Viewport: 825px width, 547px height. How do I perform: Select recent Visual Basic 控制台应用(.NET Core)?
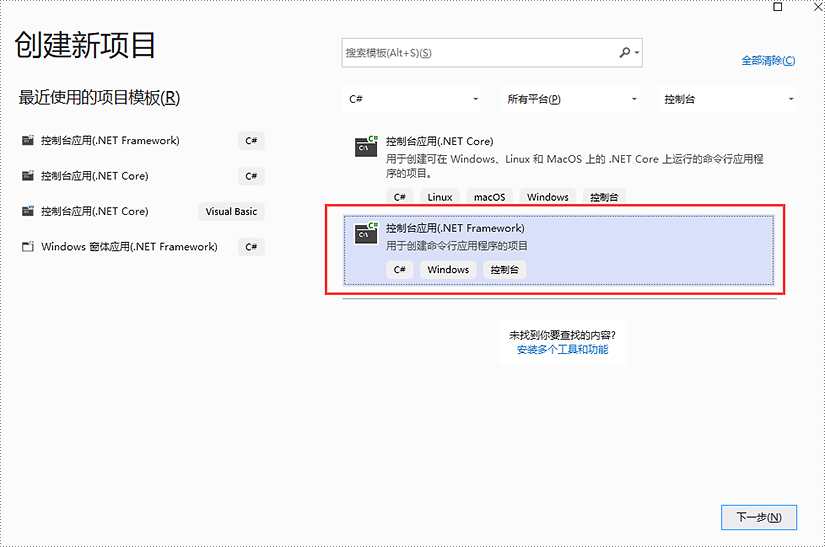[142, 211]
